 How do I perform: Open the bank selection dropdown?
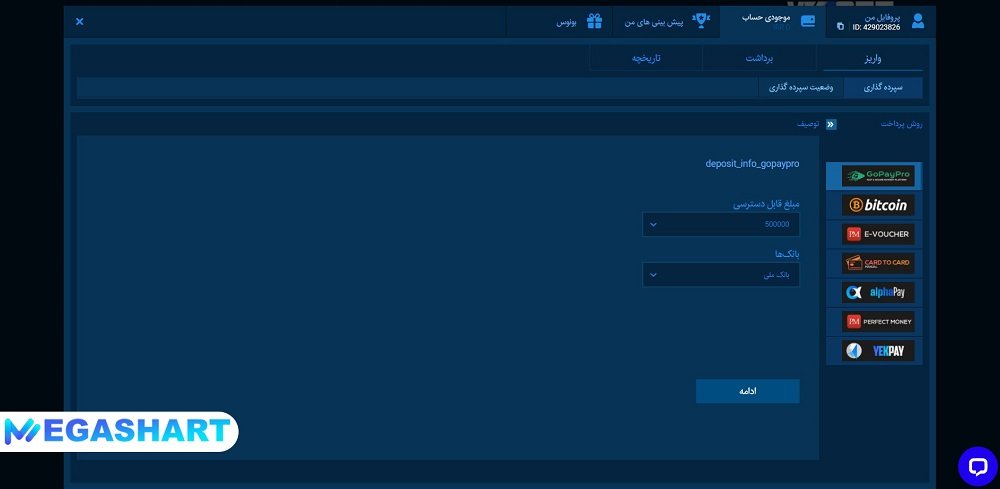tap(720, 274)
